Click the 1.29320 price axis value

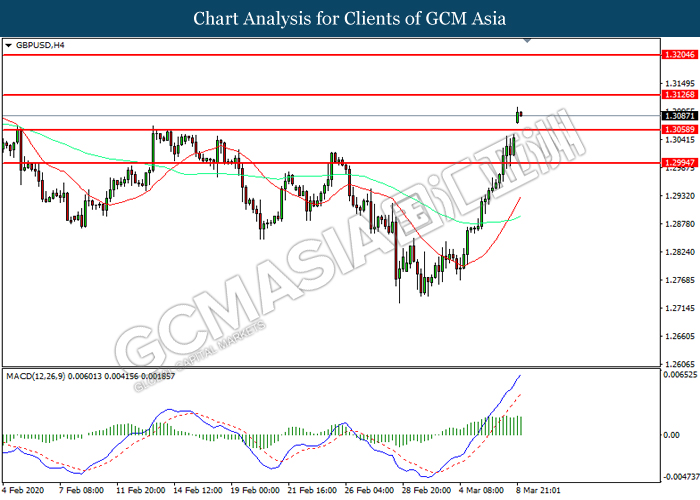tap(680, 196)
